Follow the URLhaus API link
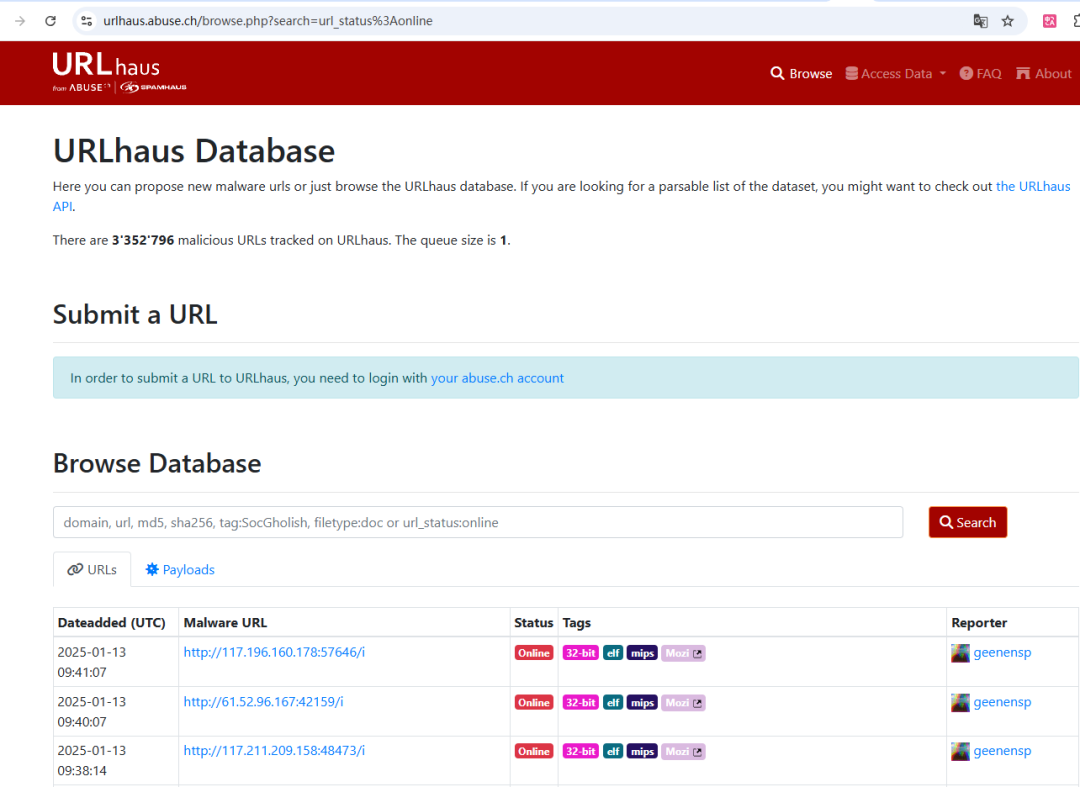The height and width of the screenshot is (787, 1080). click(x=1033, y=187)
